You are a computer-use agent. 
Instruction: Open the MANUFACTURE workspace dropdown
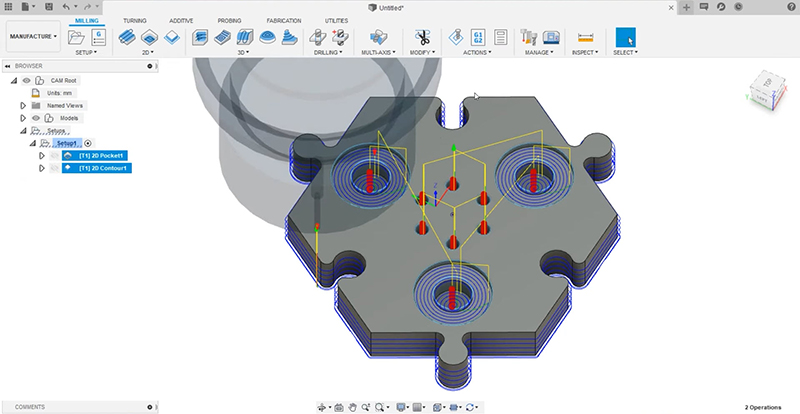[33, 37]
